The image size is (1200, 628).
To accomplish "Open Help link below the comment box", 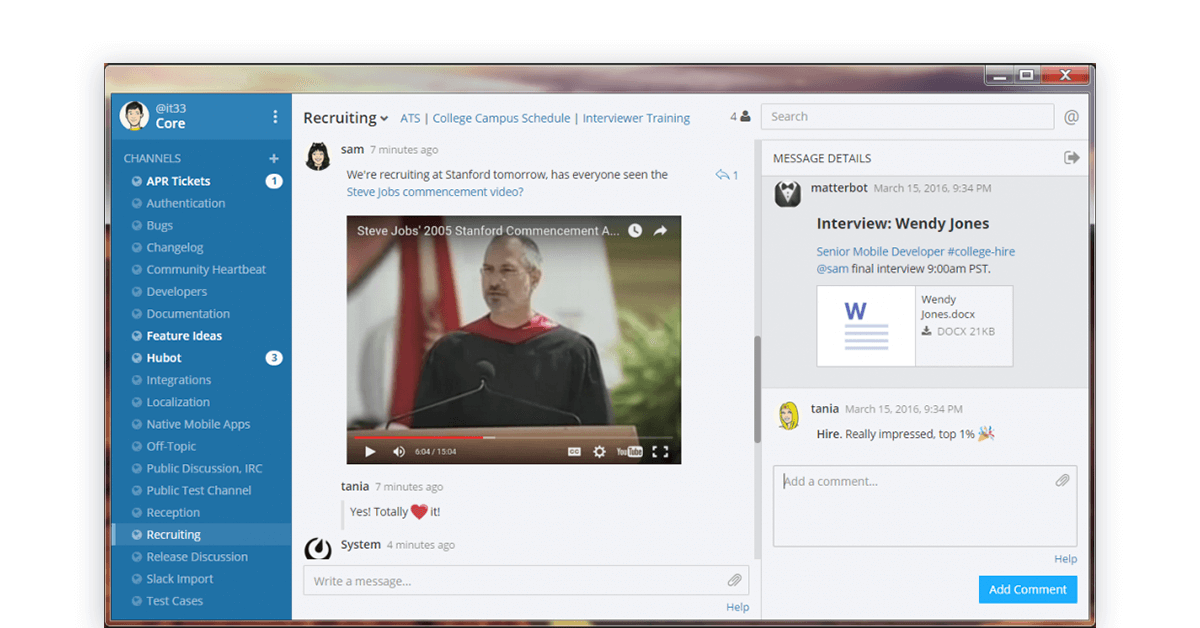I will [1065, 559].
